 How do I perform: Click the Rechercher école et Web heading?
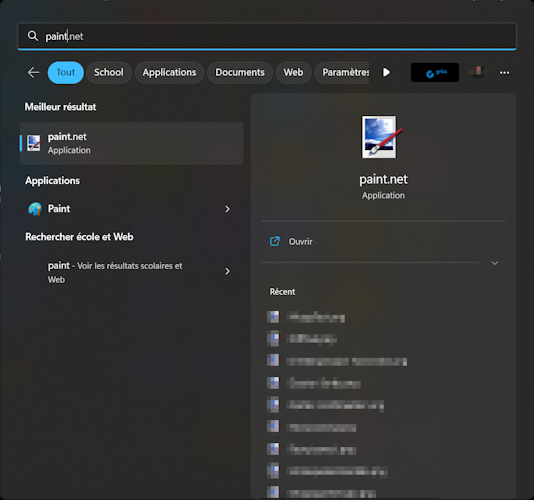79,237
